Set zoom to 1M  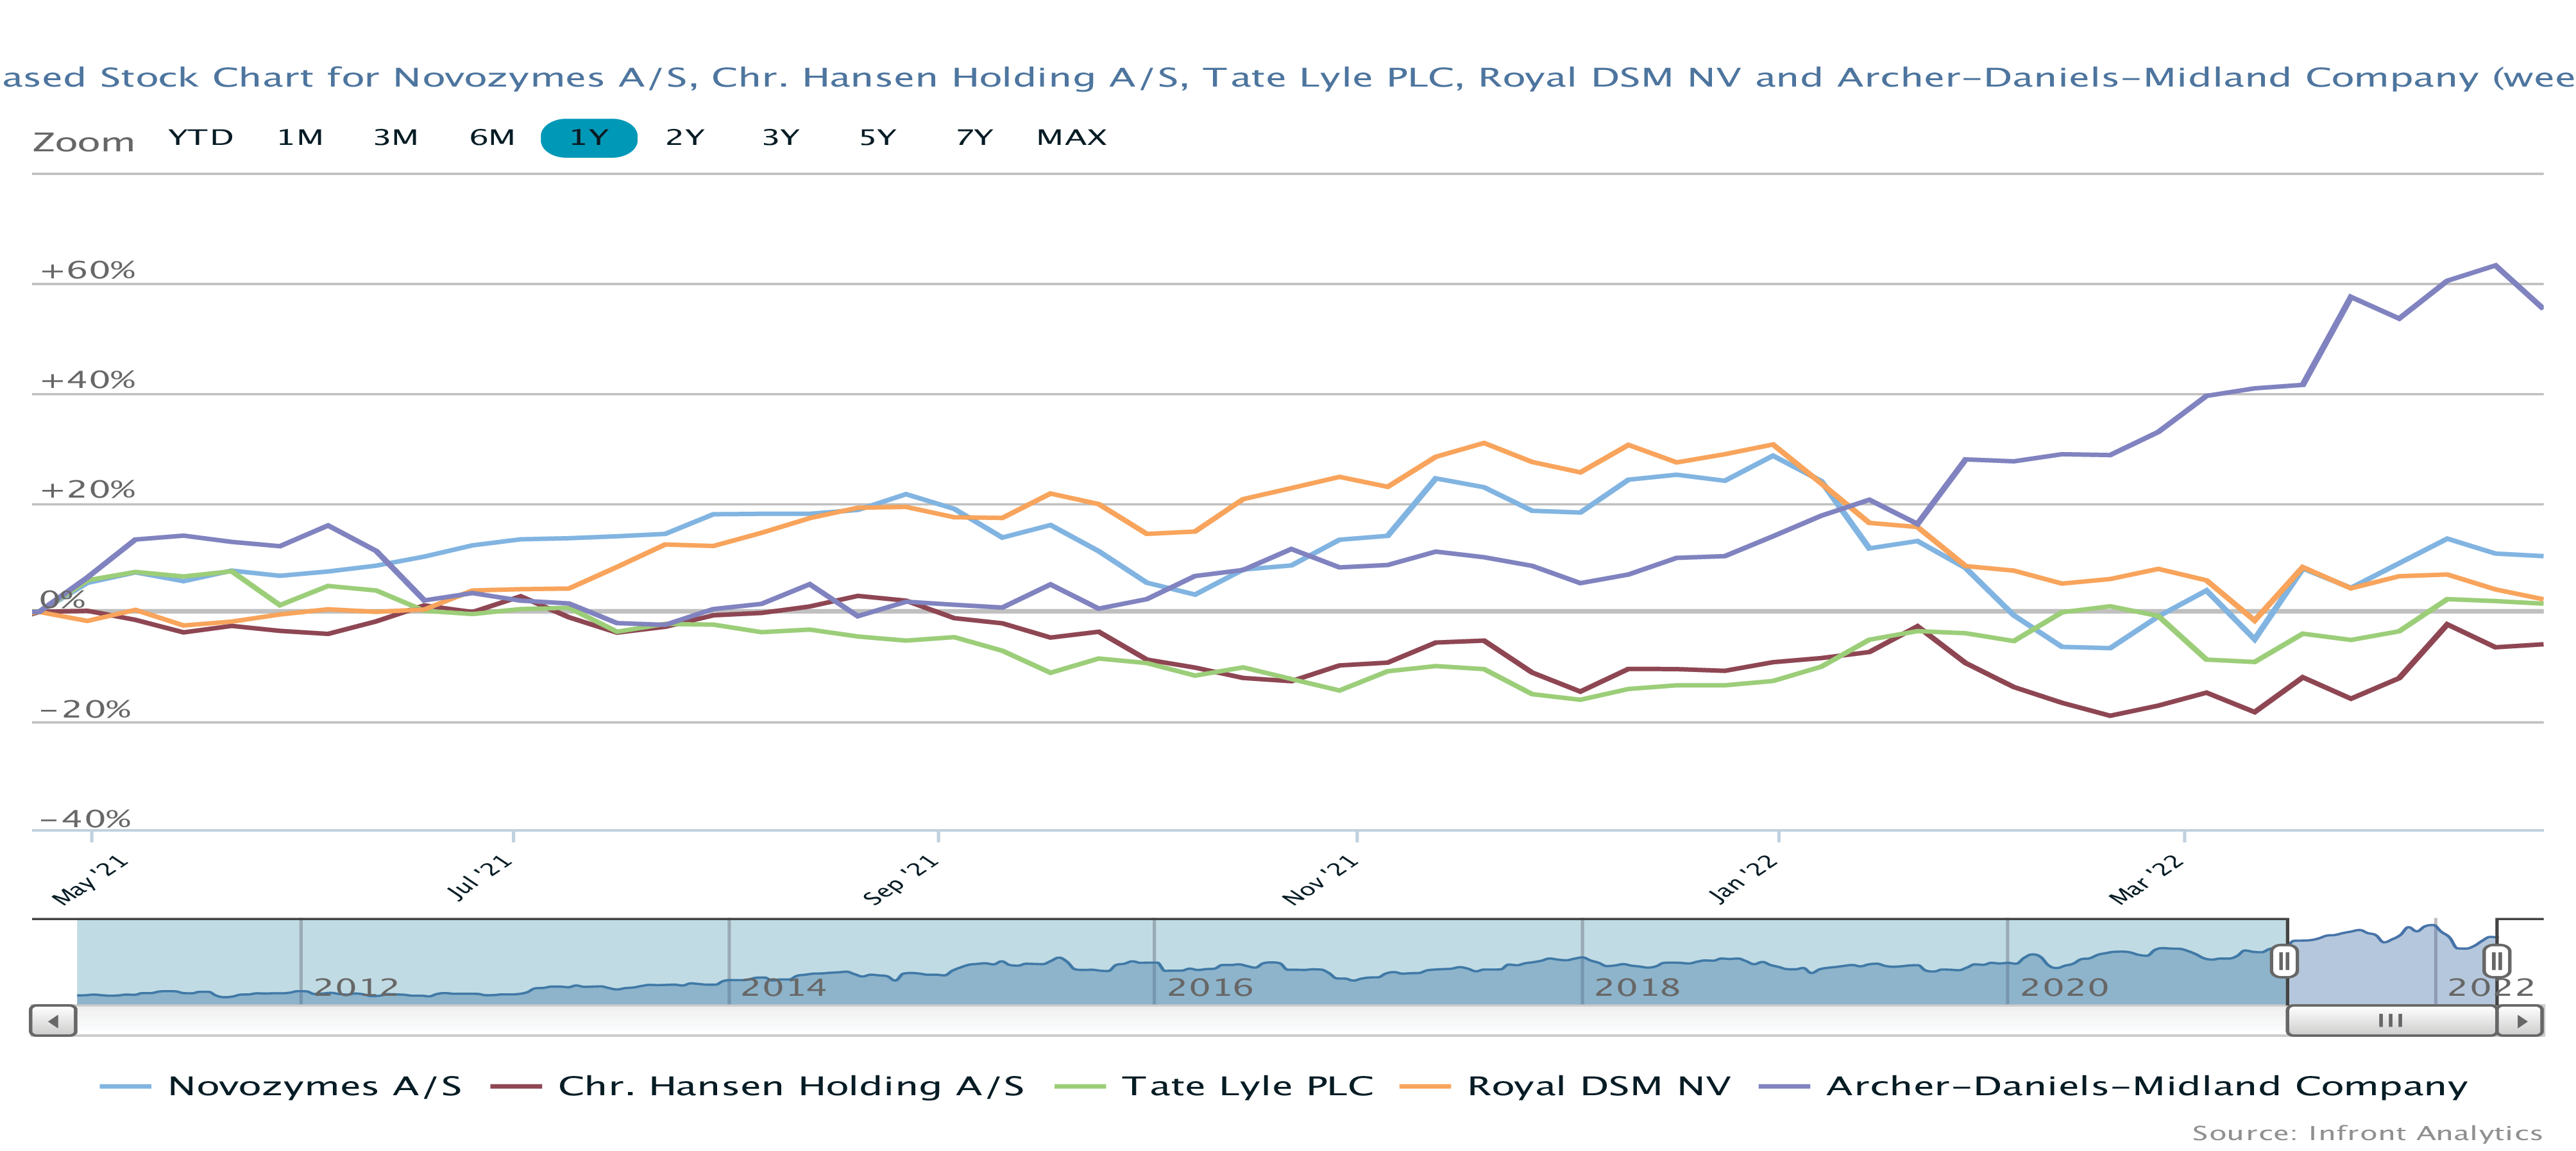point(300,138)
